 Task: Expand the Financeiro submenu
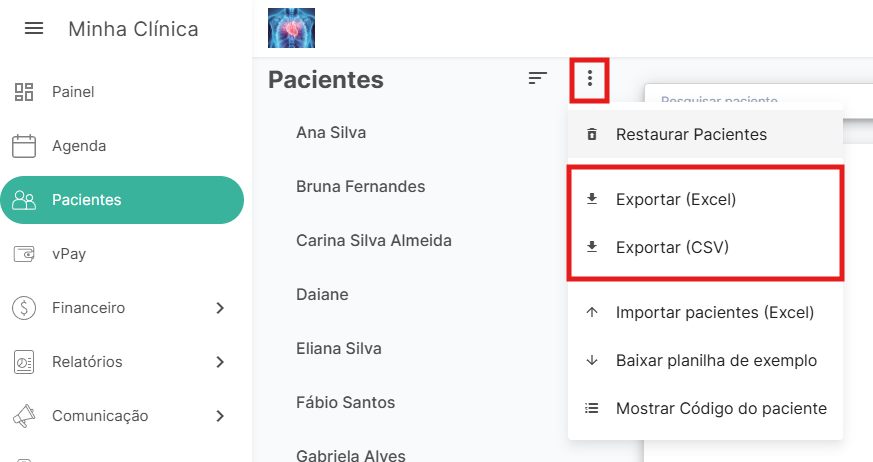(x=220, y=308)
